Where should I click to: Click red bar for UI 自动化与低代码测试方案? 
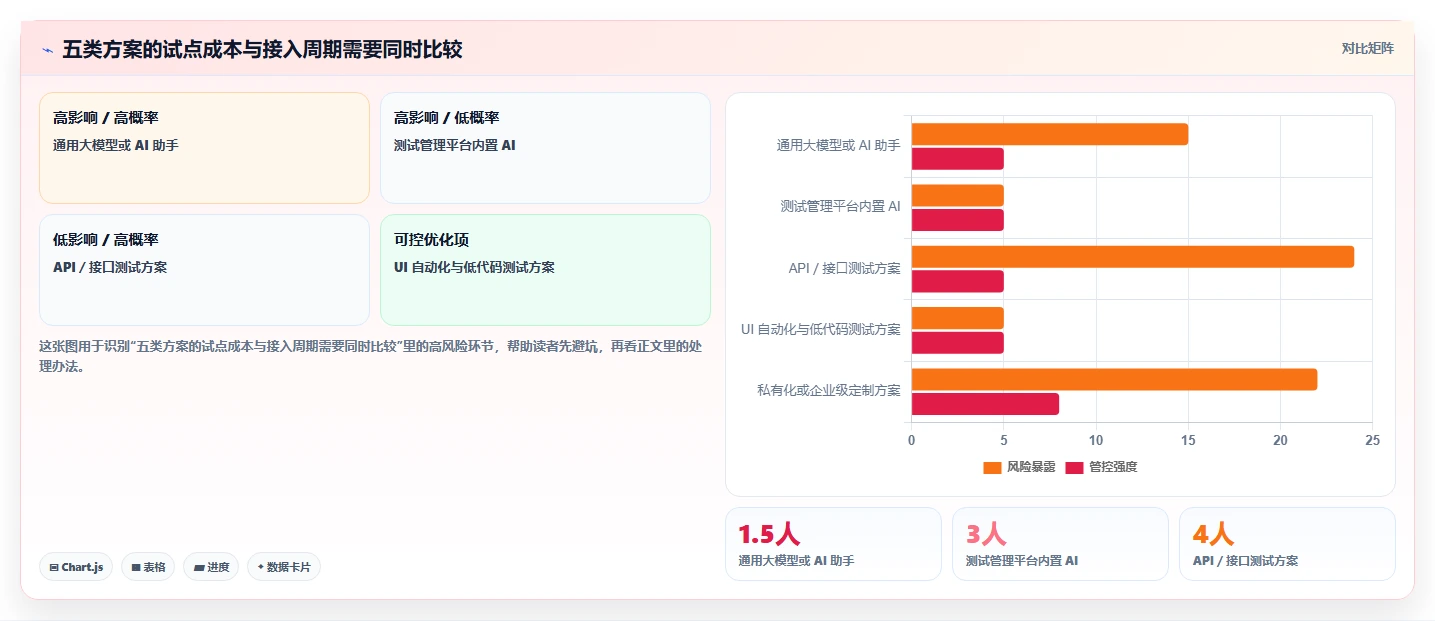tap(957, 343)
